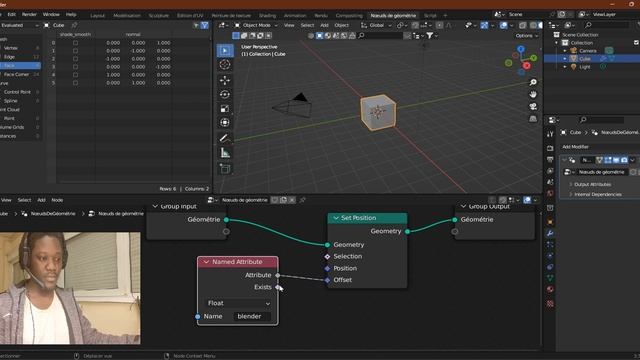The height and width of the screenshot is (360, 640).
Task: Open the Help menu
Action: click(x=71, y=14)
